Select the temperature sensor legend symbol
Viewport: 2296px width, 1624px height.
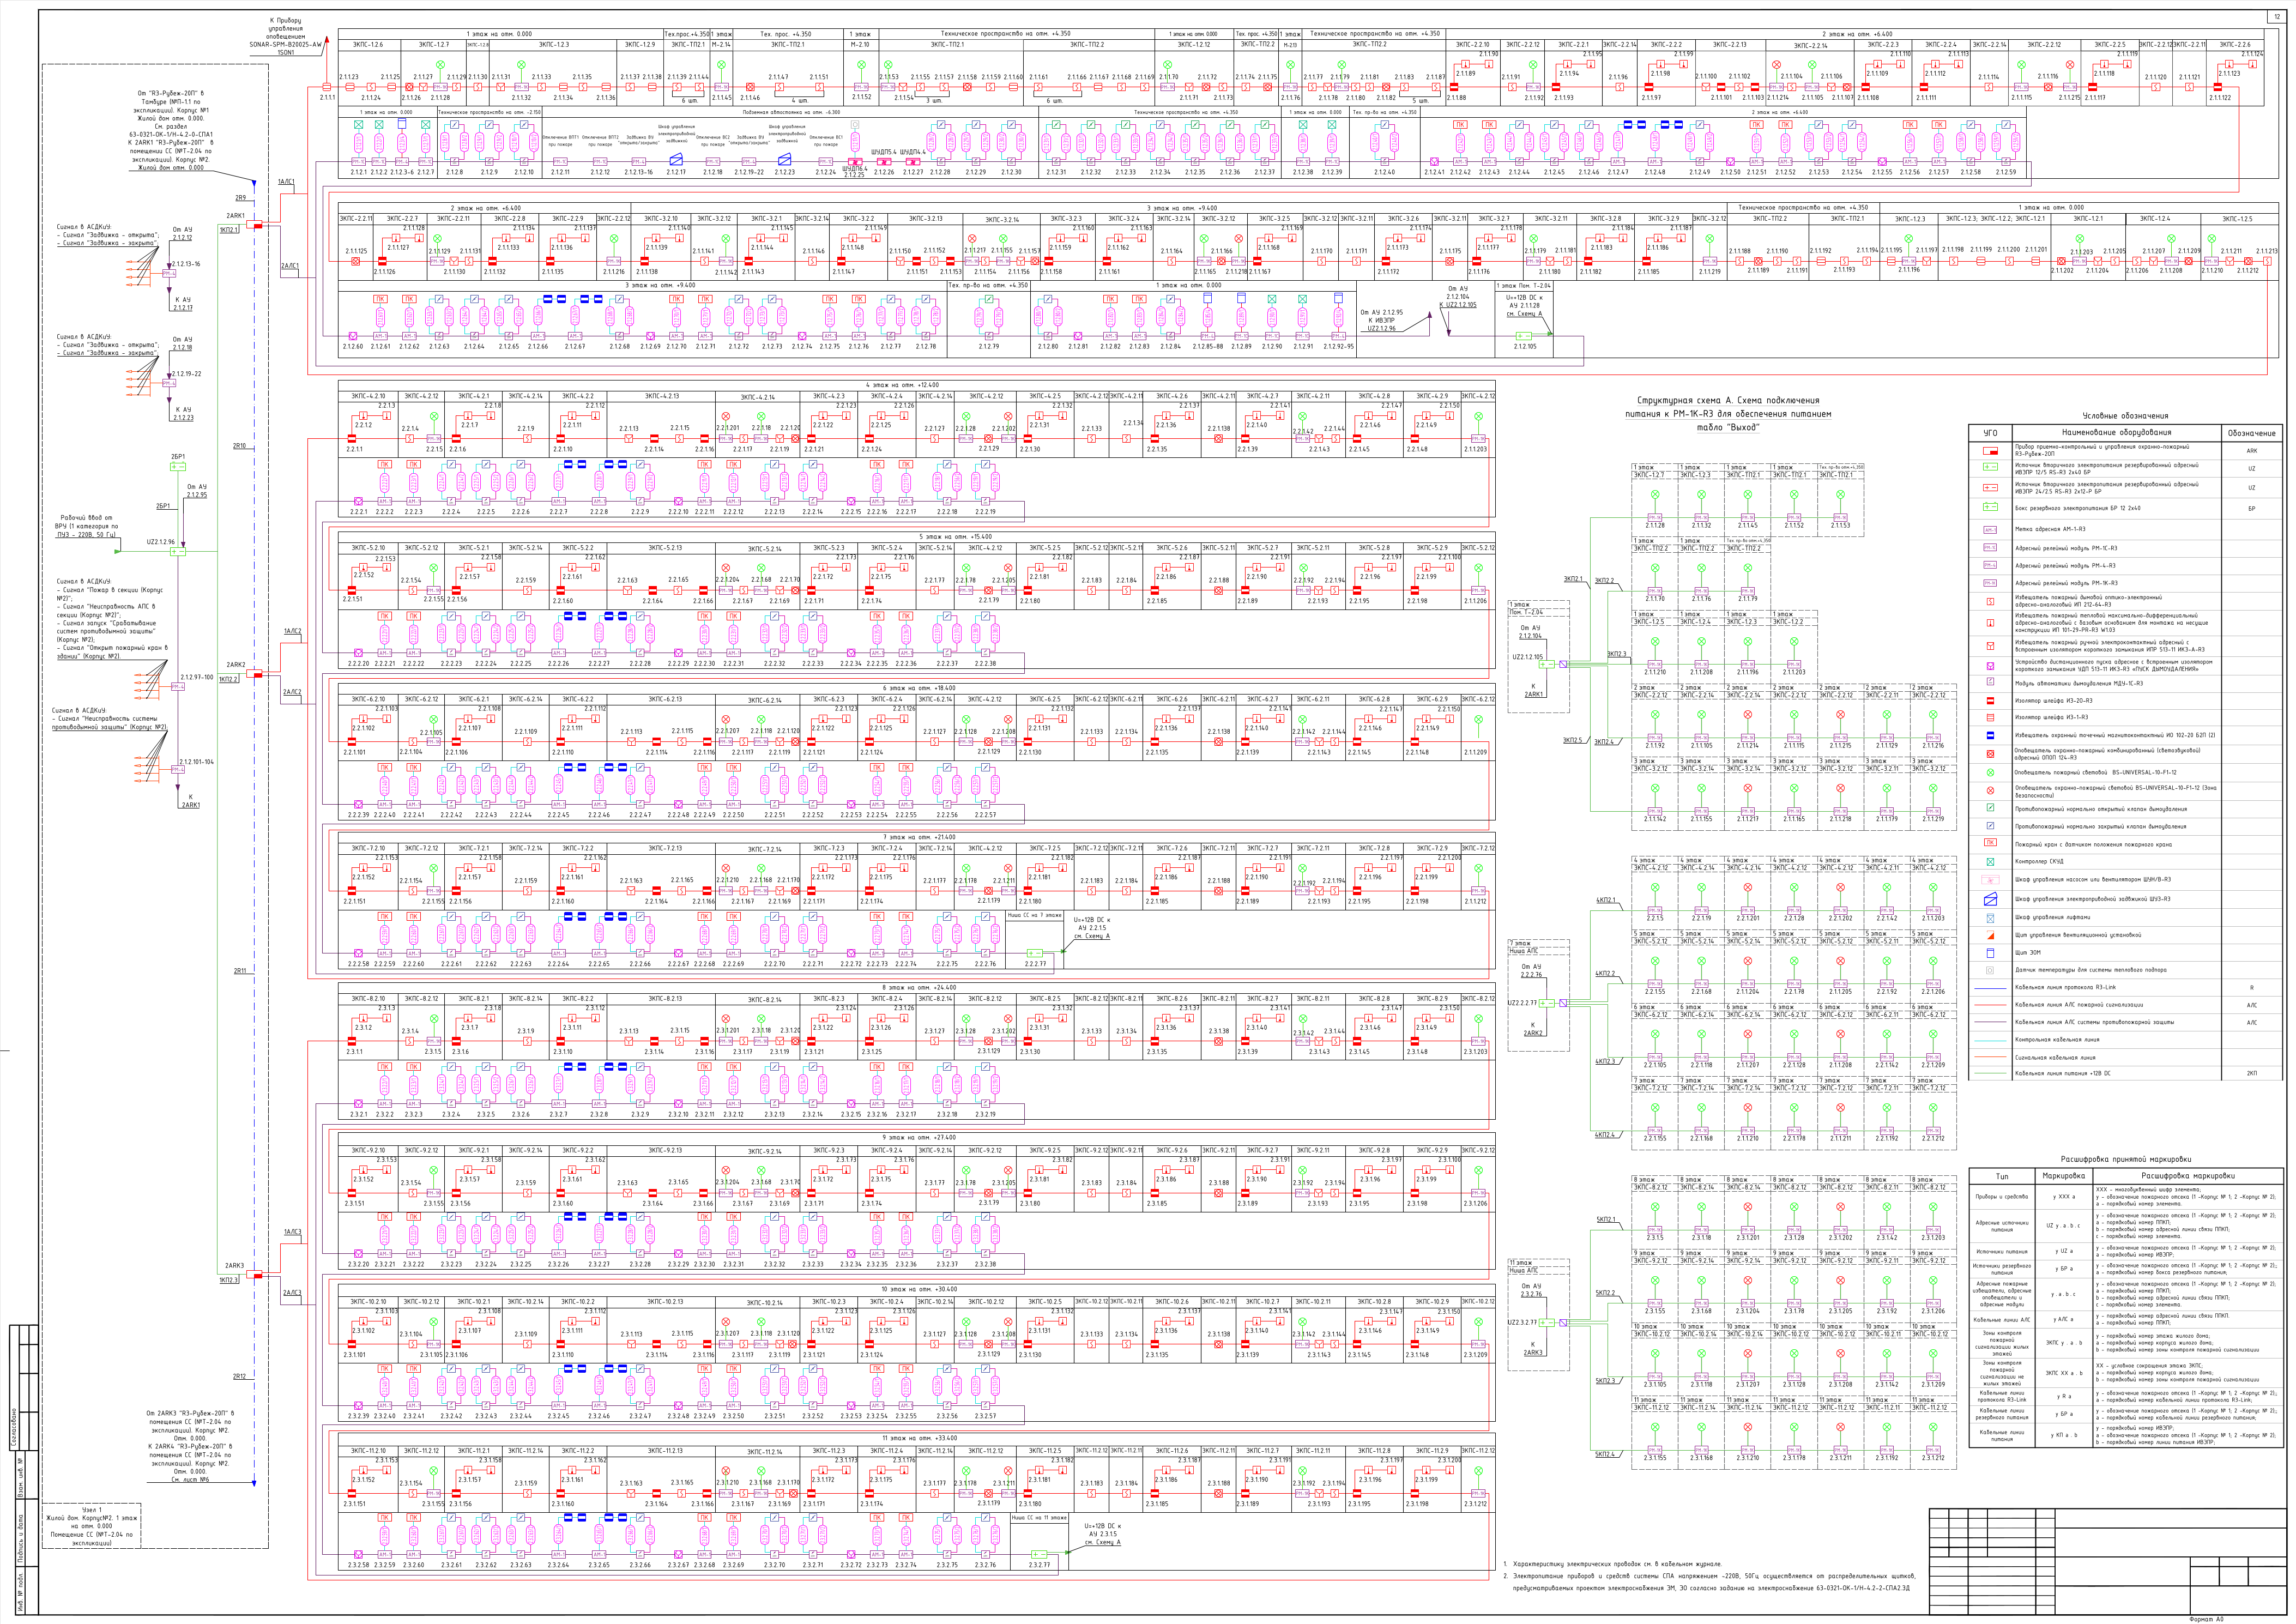coord(1990,970)
